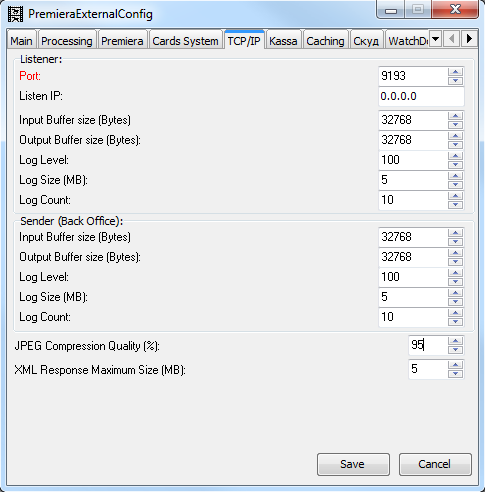Image resolution: width=485 pixels, height=492 pixels.
Task: Open the Скуд tab
Action: [x=366, y=41]
